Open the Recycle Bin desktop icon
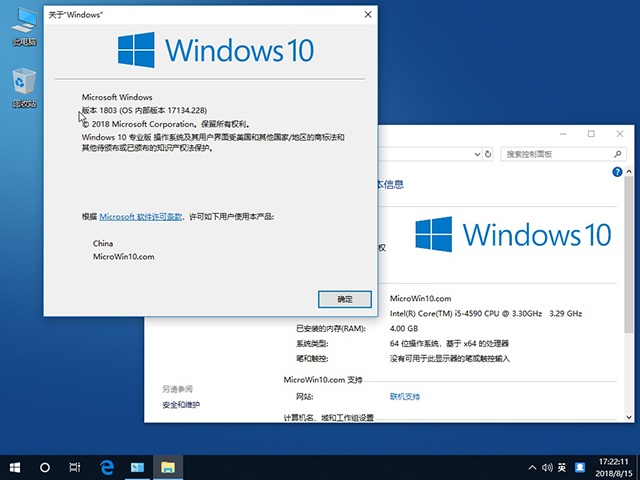Viewport: 640px width, 480px height. [x=24, y=87]
